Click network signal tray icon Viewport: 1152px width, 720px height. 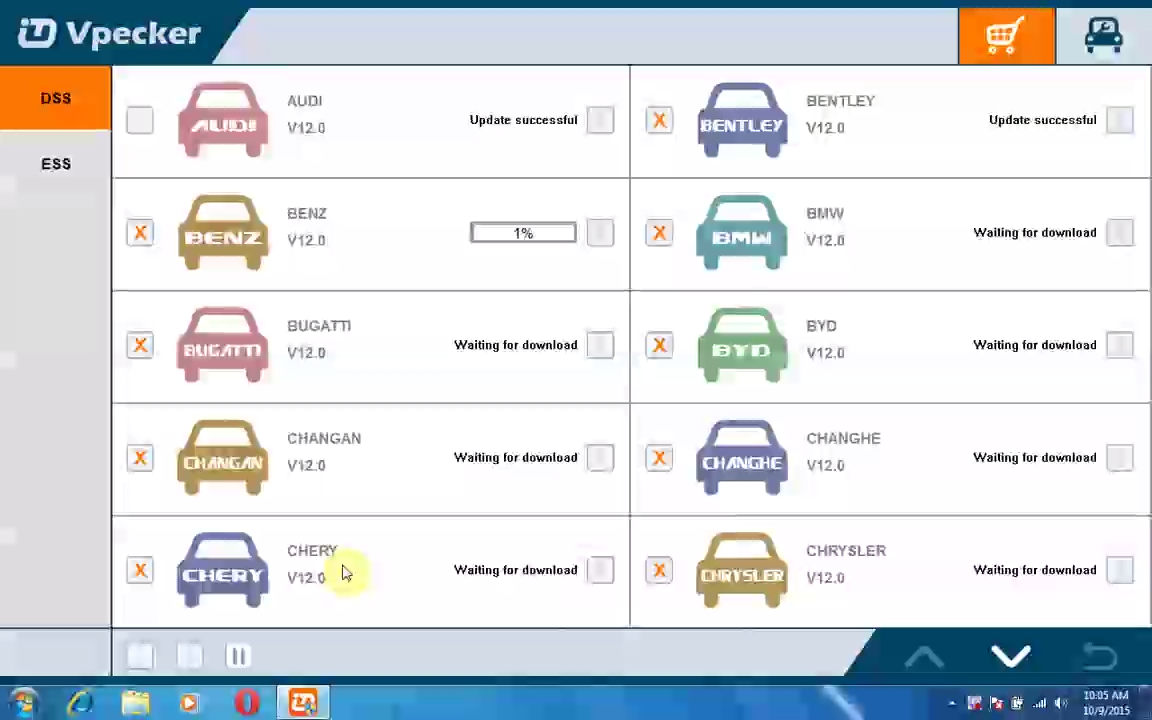pos(1040,704)
